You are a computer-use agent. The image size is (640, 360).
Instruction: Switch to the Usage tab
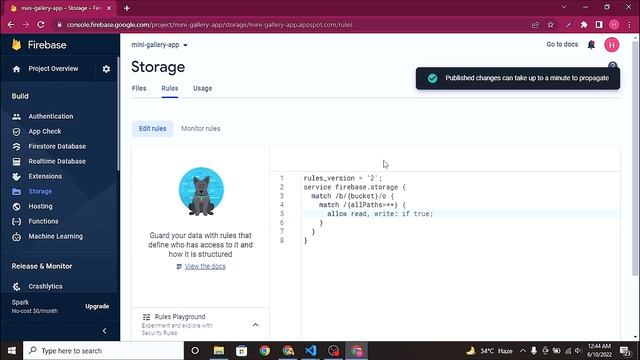coord(202,89)
